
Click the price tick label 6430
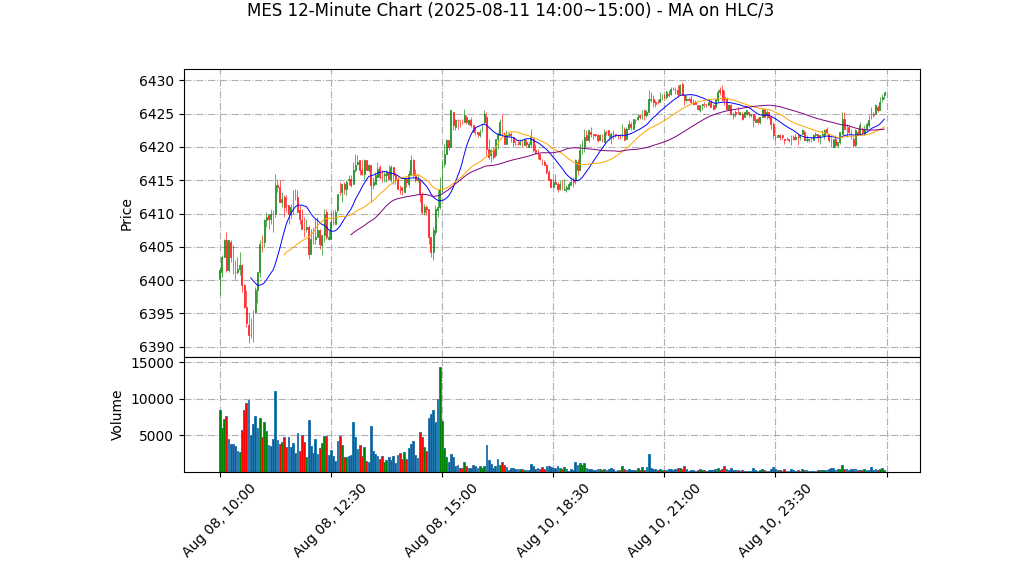(156, 81)
